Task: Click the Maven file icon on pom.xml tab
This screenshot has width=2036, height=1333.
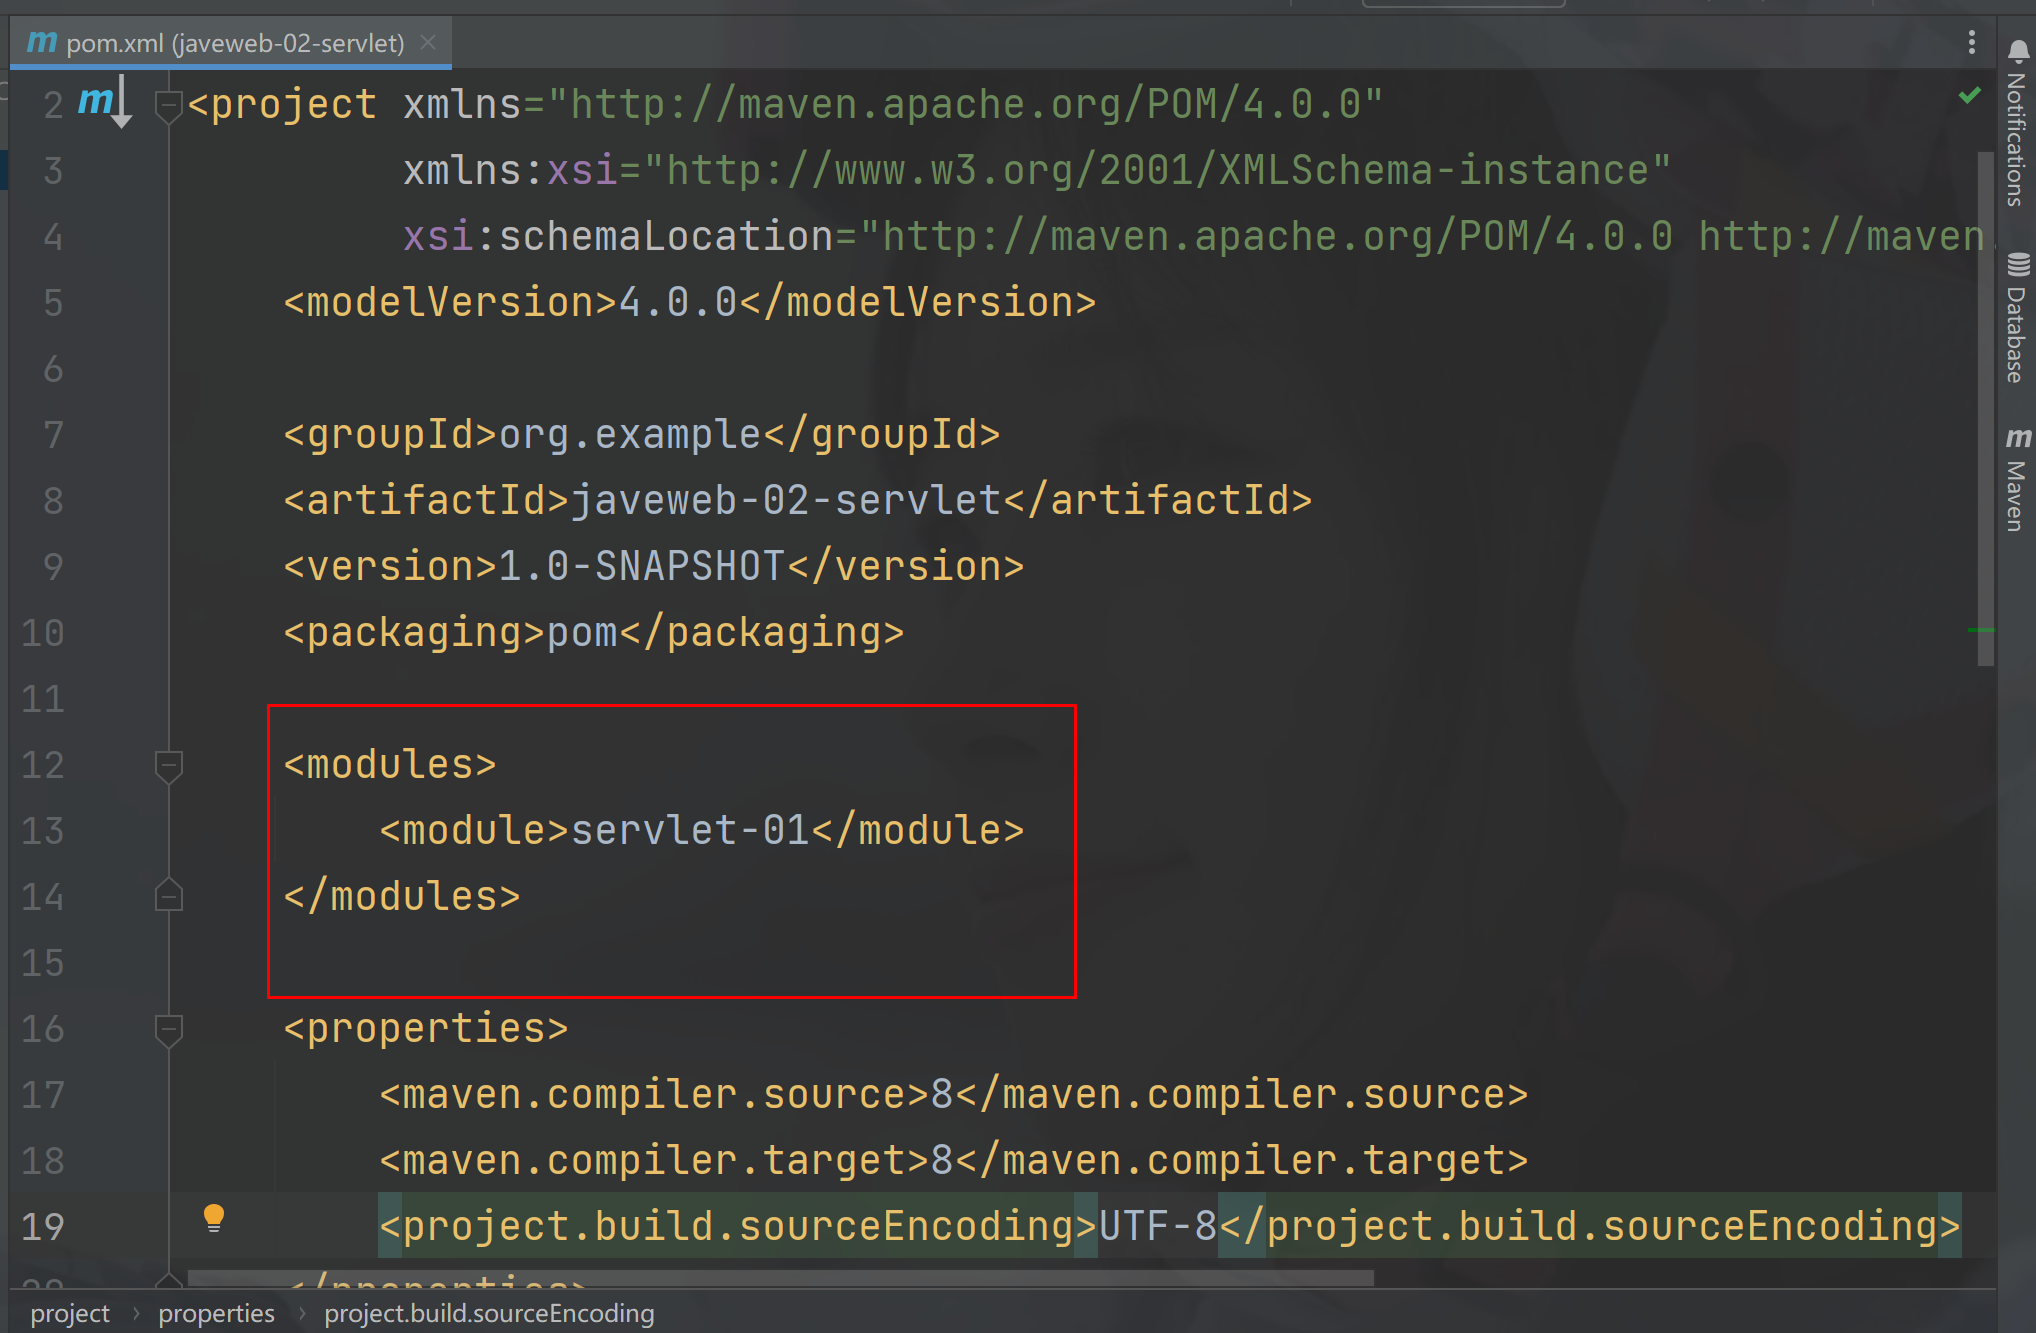Action: point(42,42)
